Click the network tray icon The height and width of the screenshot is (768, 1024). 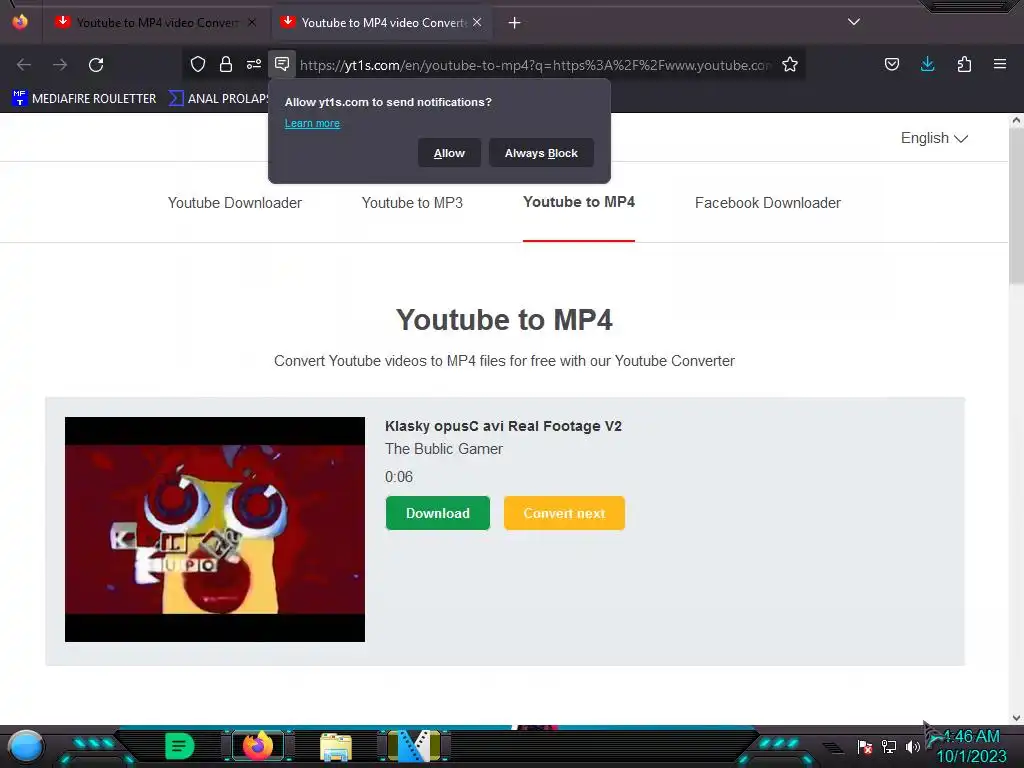click(x=889, y=746)
